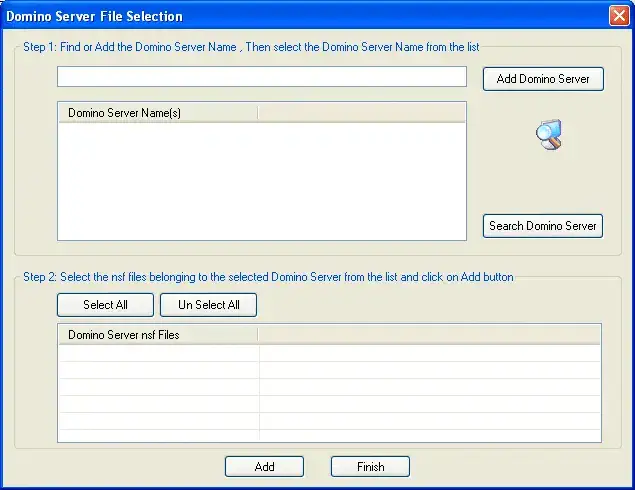Click the Add button at bottom
Screen dimensions: 635x490
pos(264,467)
